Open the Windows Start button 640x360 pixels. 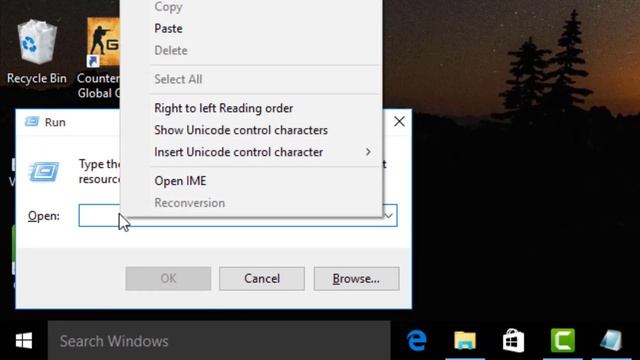(x=24, y=340)
